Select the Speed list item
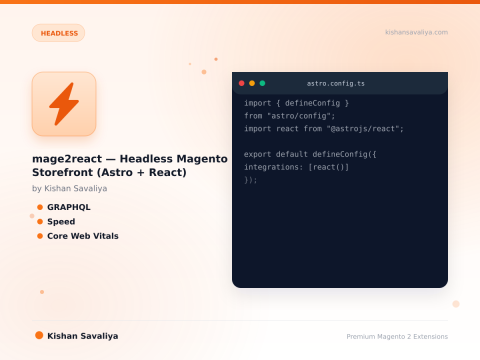480x360 pixels. (61, 222)
